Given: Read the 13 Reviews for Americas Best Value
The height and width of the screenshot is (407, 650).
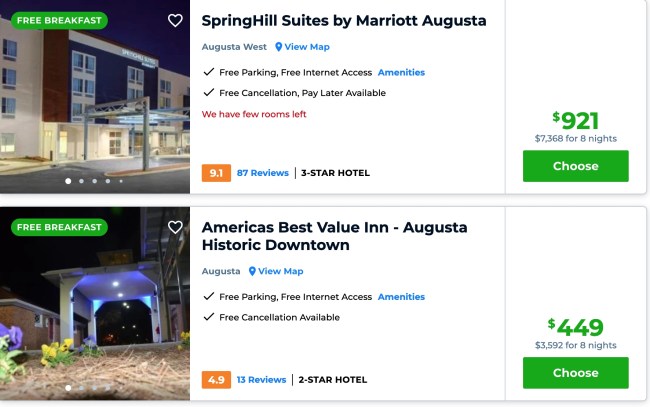Looking at the screenshot, I should [261, 380].
